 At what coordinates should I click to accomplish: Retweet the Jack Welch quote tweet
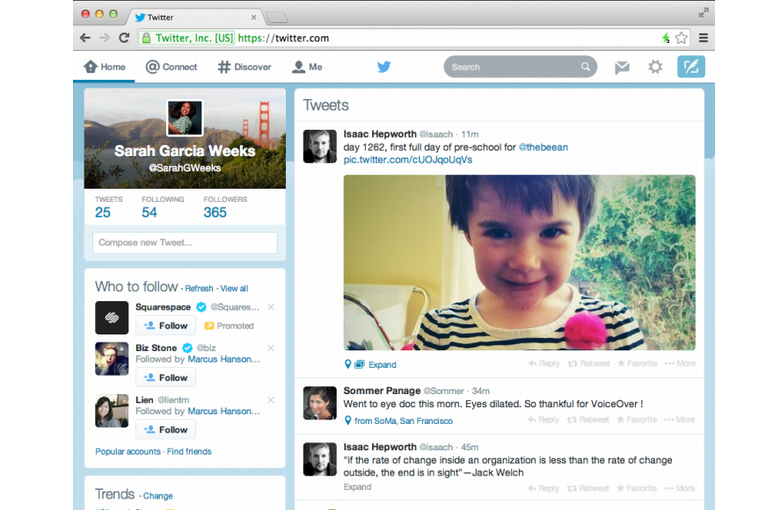[x=588, y=489]
